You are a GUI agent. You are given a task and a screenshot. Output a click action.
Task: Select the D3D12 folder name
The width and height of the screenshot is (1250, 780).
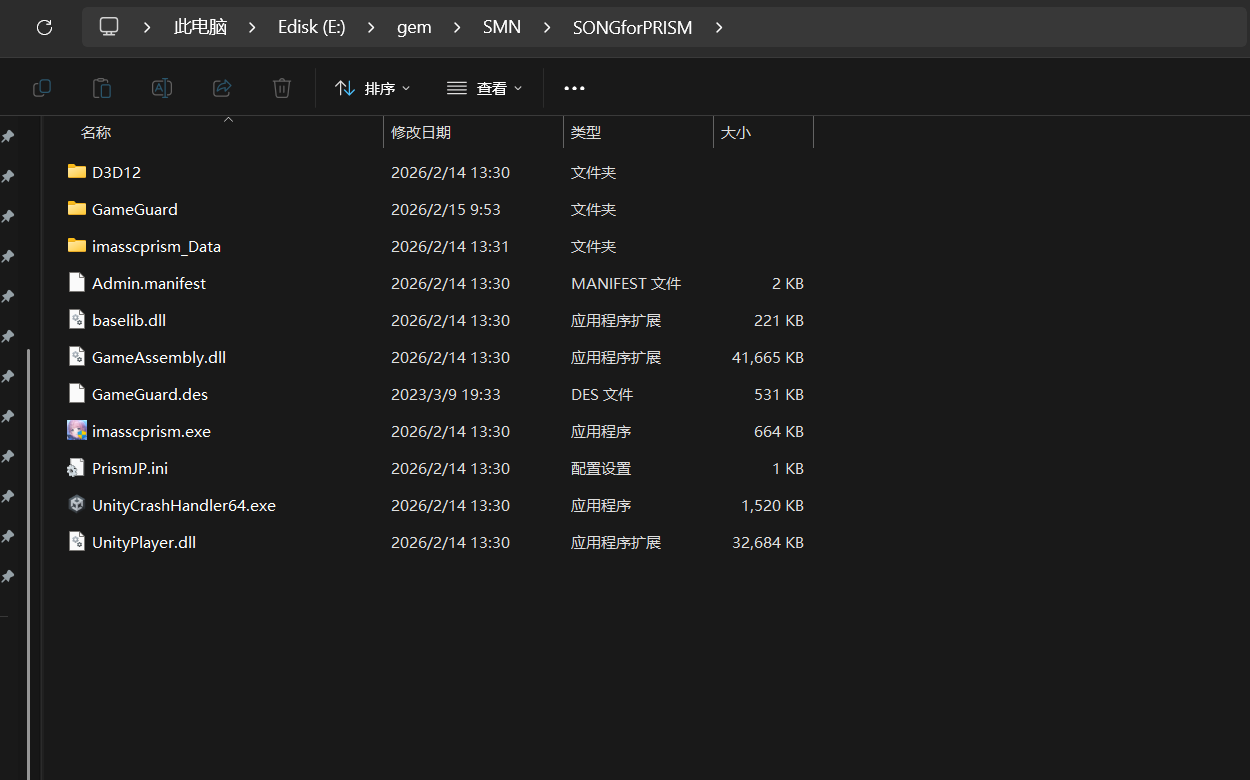coord(116,172)
